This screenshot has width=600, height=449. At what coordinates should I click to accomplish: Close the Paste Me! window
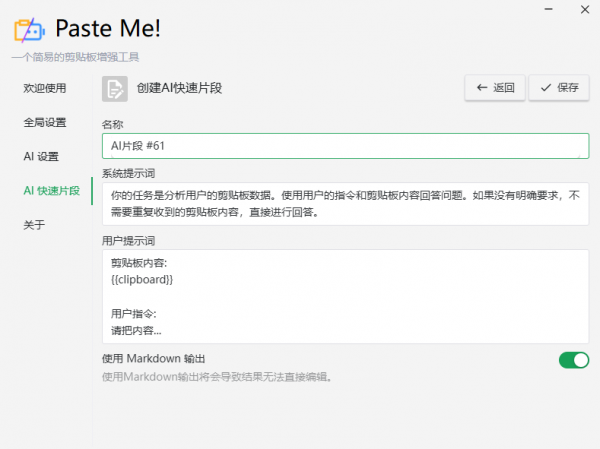click(x=585, y=9)
